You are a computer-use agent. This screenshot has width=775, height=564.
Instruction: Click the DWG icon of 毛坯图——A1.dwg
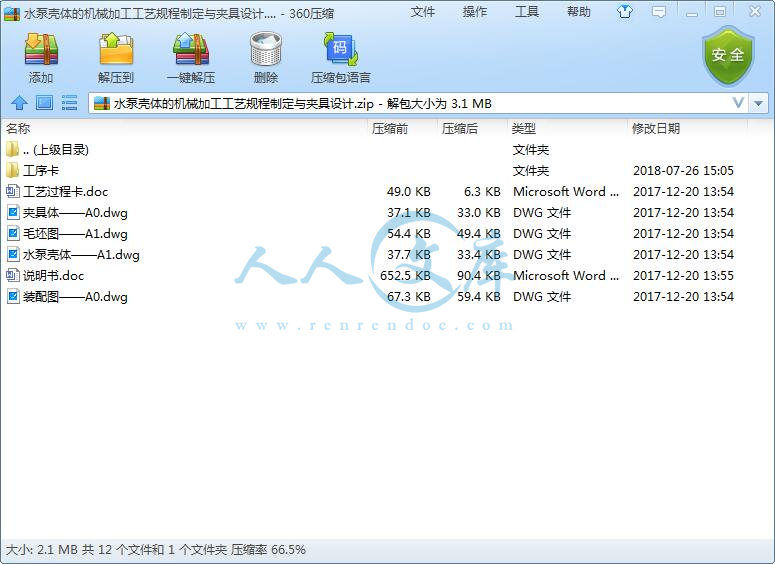13,234
